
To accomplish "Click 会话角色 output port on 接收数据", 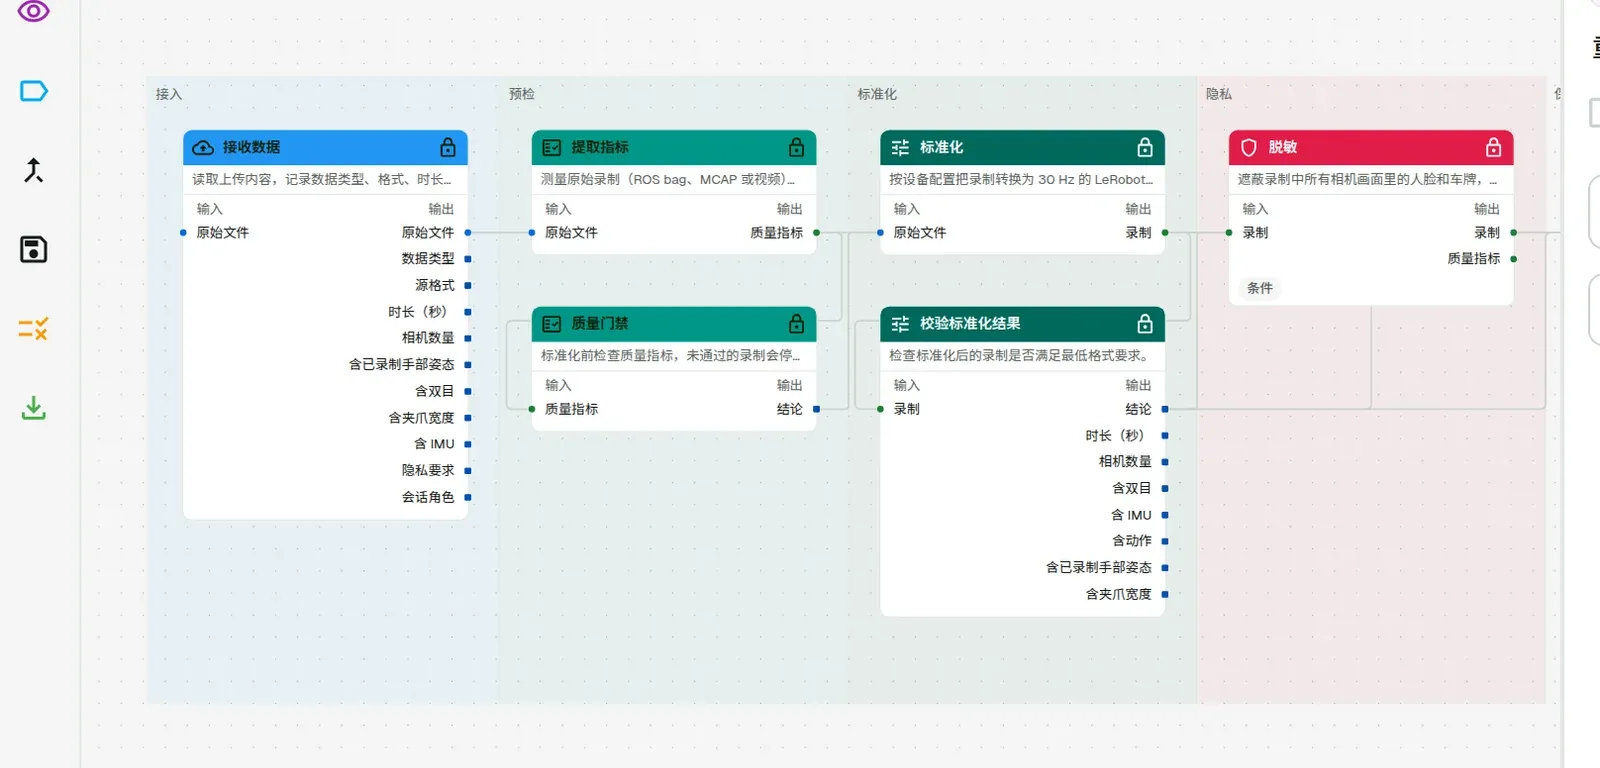I will [468, 497].
